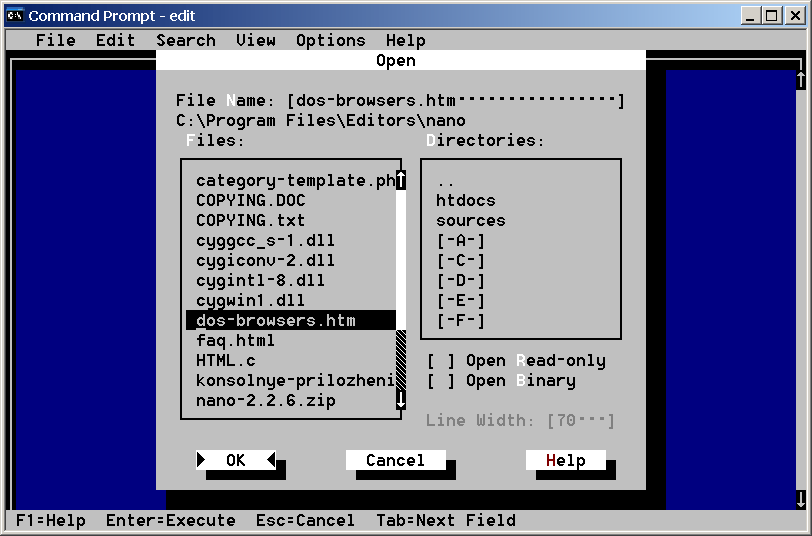
Task: Go to parent directory (..) entry
Action: 446,181
